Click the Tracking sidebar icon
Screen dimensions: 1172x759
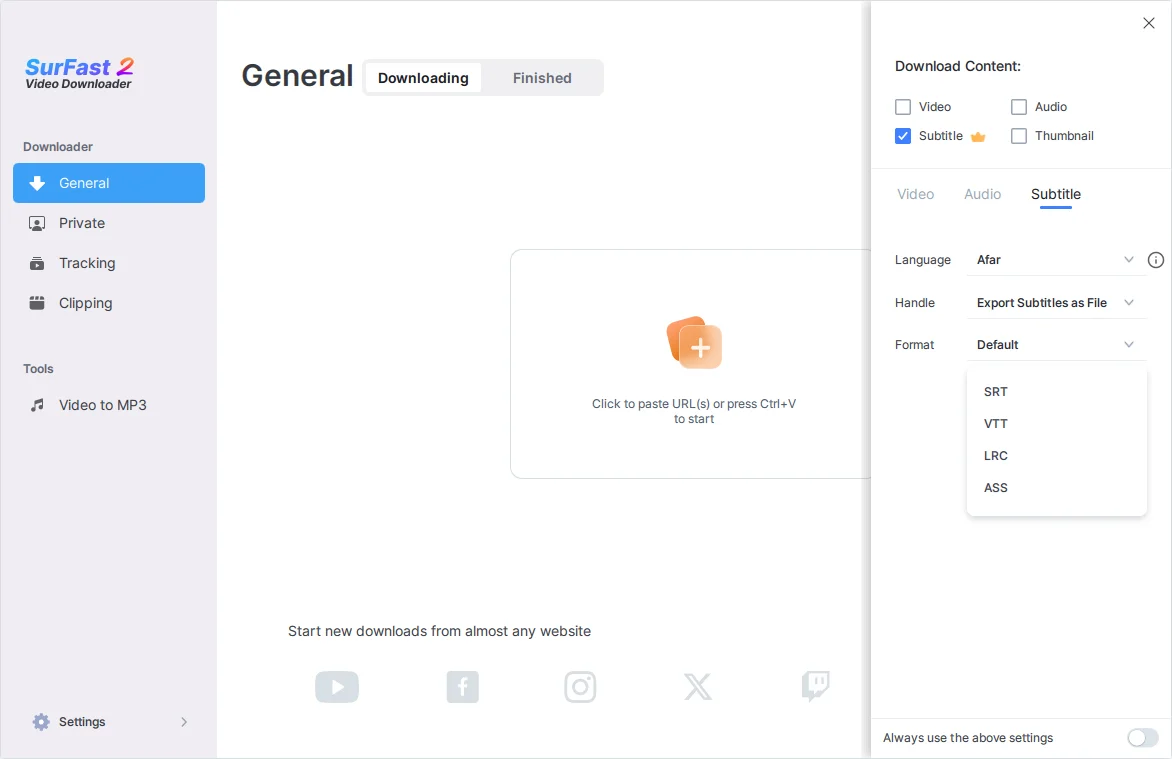[37, 263]
